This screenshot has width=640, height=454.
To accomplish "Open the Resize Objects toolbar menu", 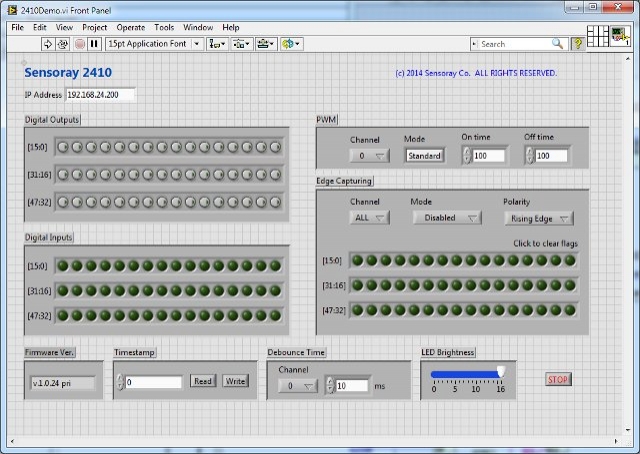I will 266,44.
